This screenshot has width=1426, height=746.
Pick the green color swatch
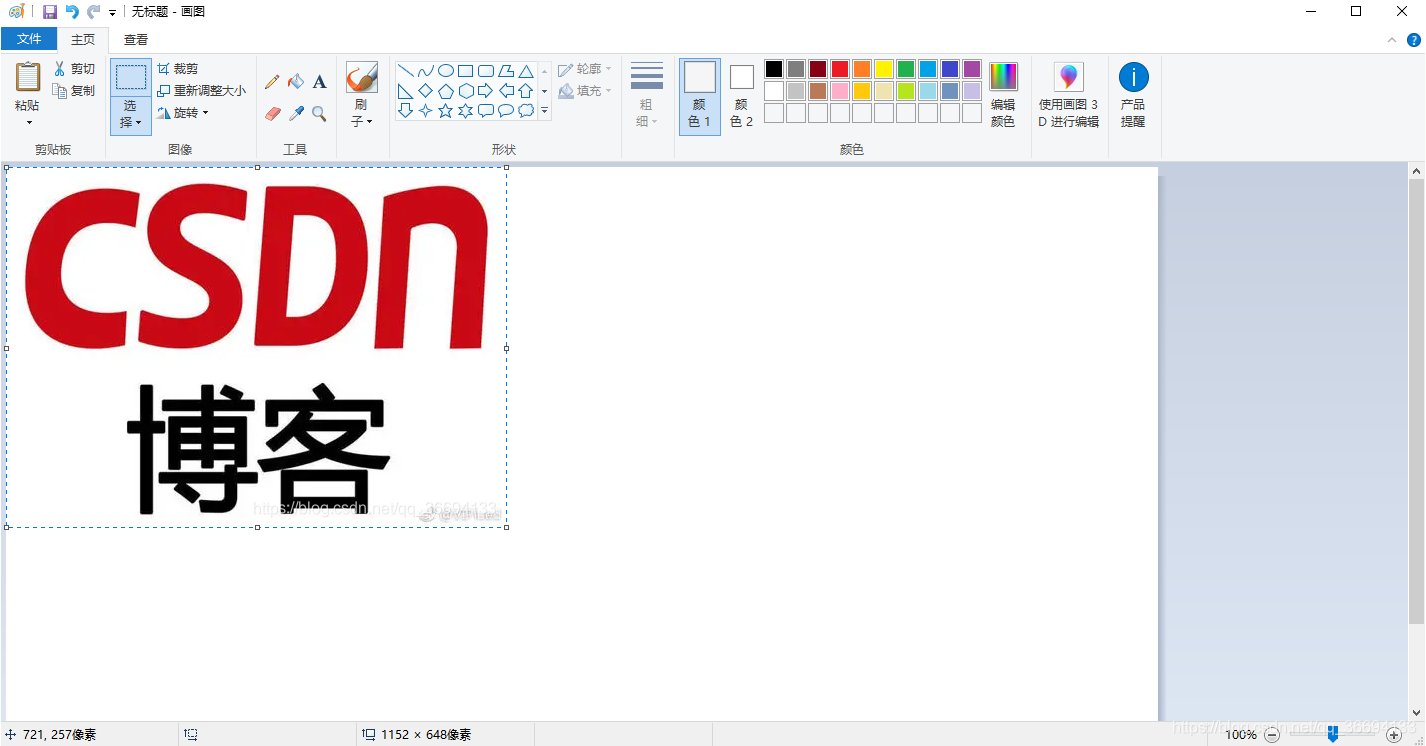coord(906,69)
